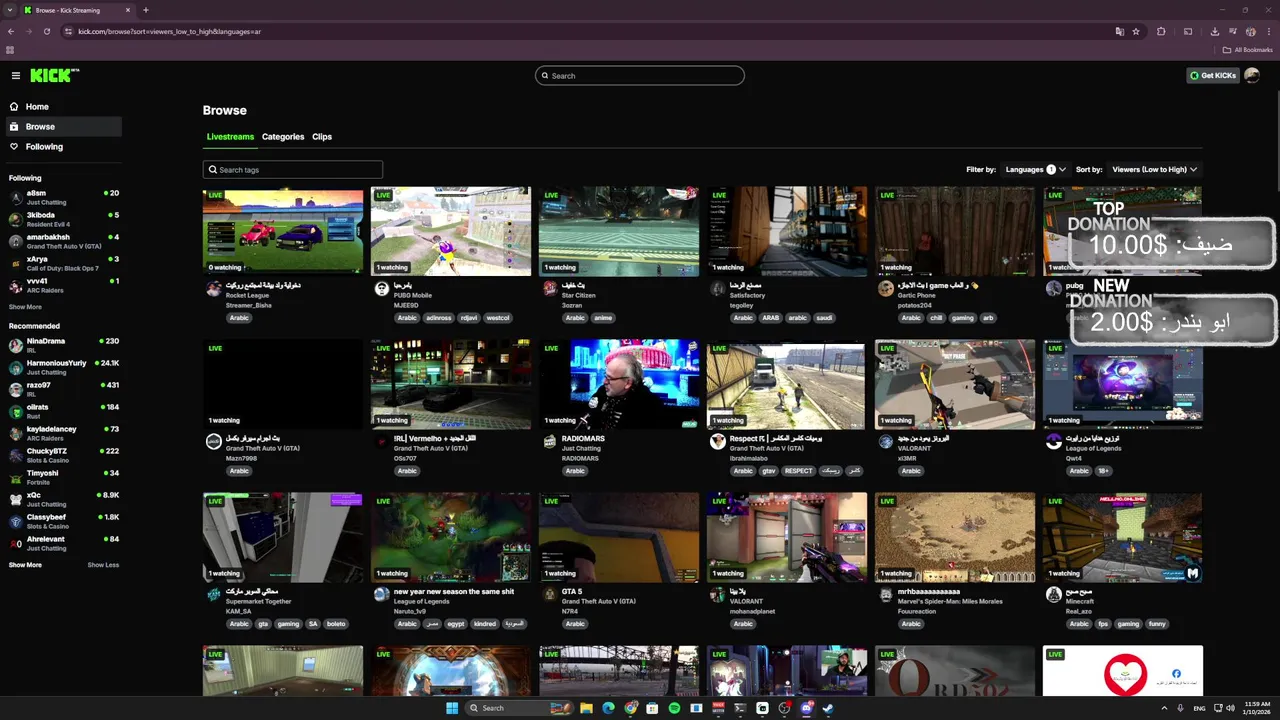Click the 'kindred' tag

pos(485,624)
